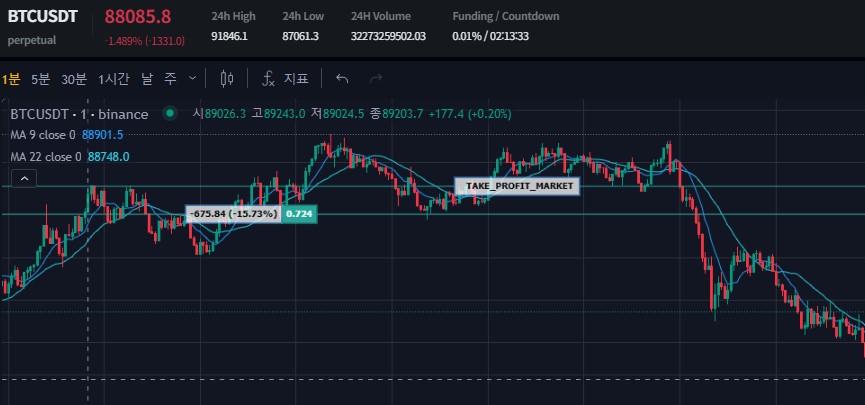Click the Funding / Countdown label
Viewport: 865px width, 405px height.
point(506,17)
